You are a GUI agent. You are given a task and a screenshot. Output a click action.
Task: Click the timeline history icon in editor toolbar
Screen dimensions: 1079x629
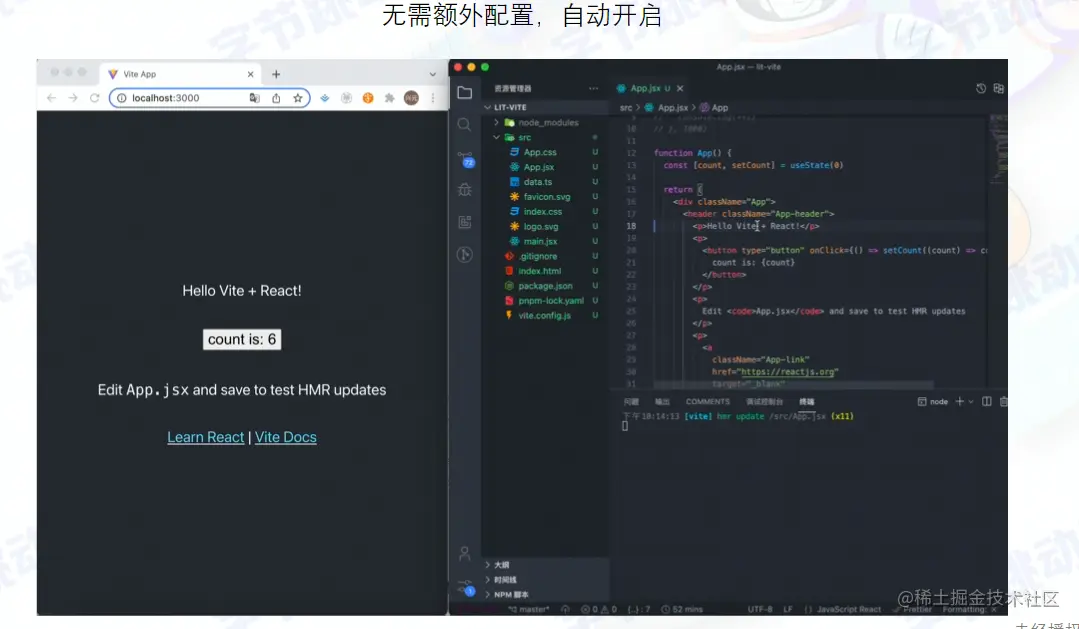tap(981, 88)
